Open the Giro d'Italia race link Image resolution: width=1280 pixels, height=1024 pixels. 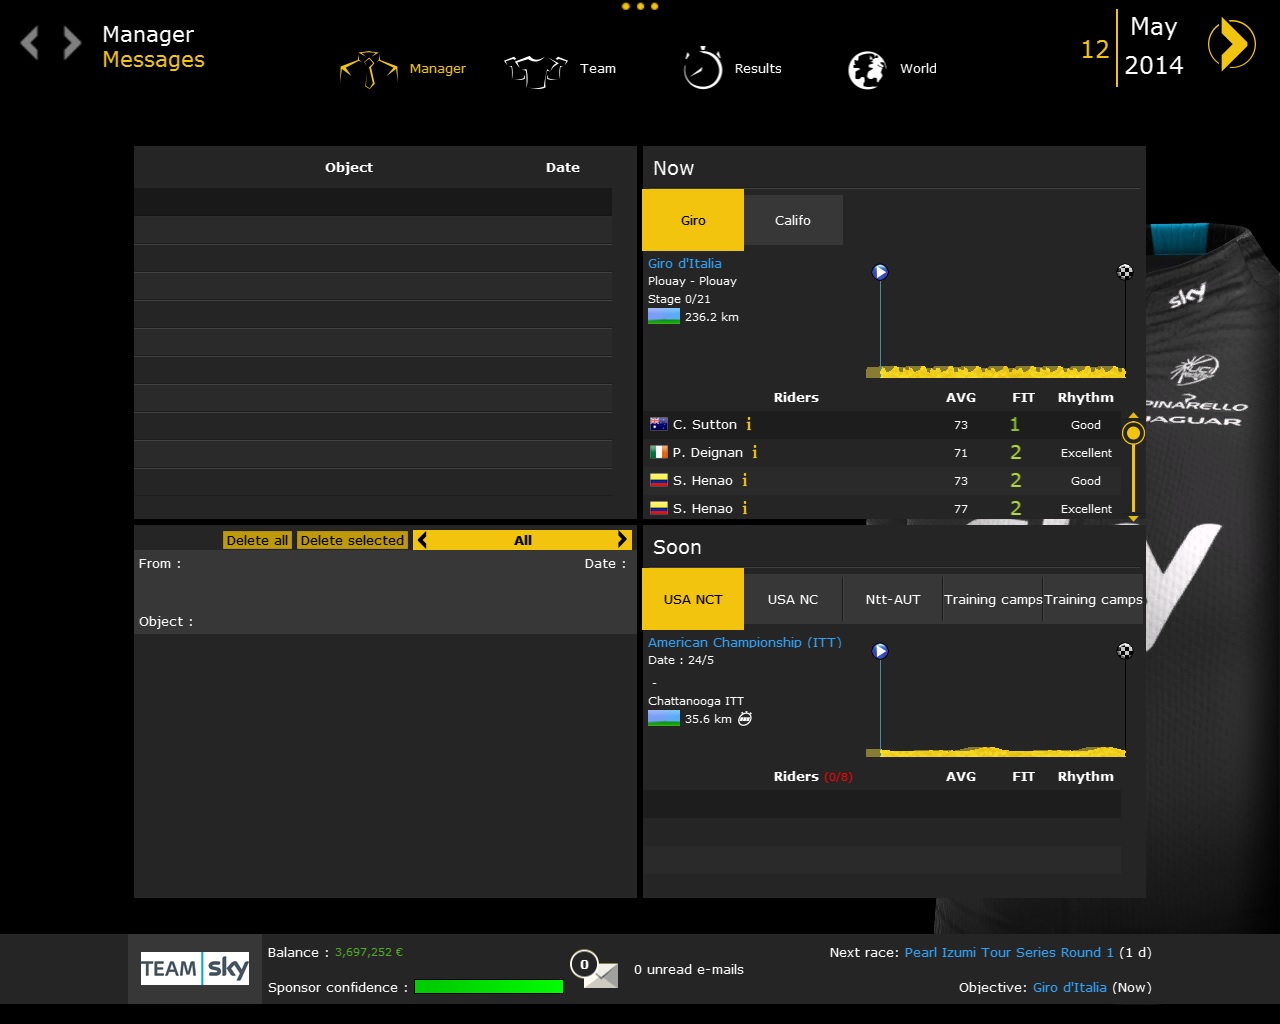coord(684,263)
